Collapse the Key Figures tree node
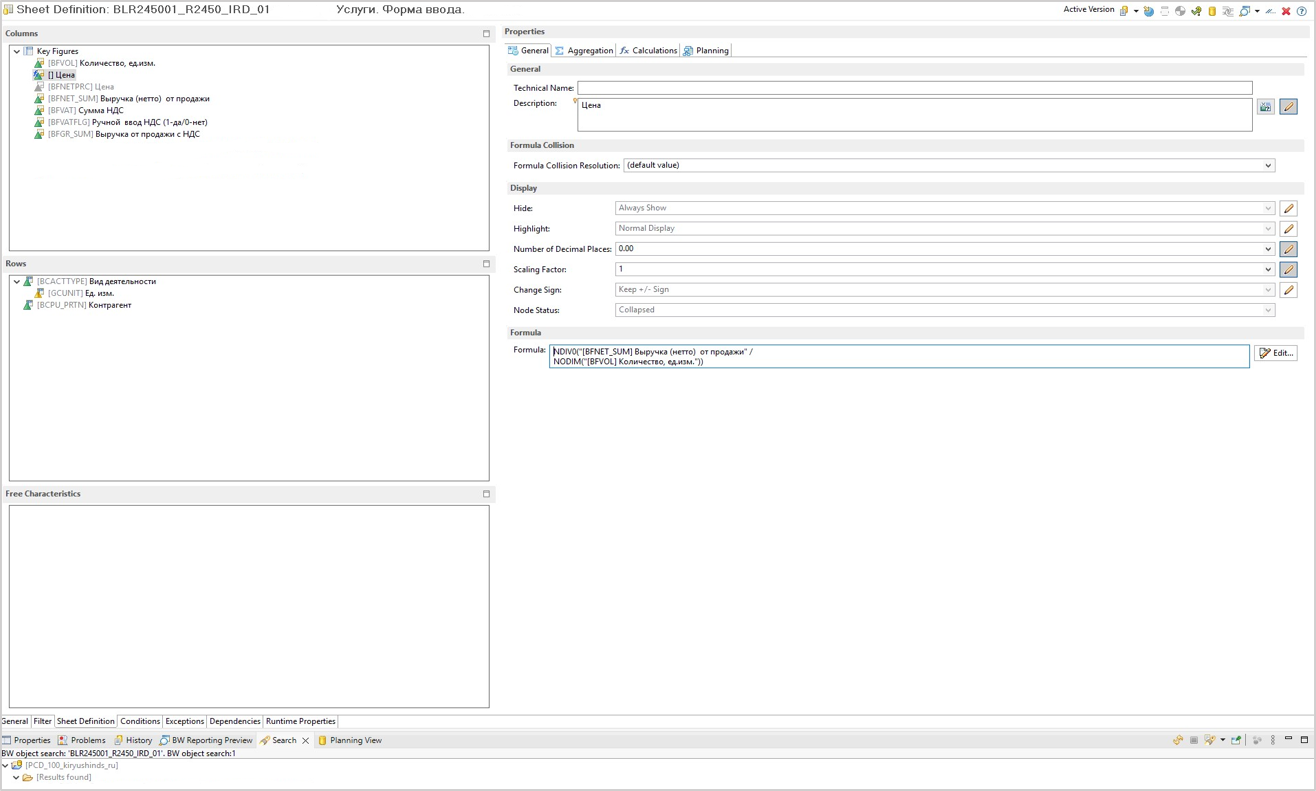Image resolution: width=1316 pixels, height=791 pixels. [17, 51]
